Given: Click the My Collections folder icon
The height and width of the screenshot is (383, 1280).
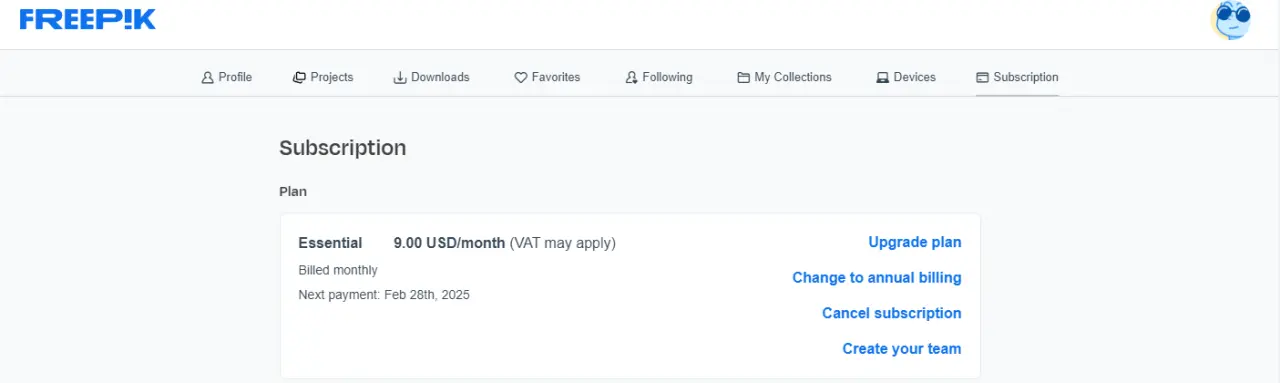Looking at the screenshot, I should (x=744, y=77).
